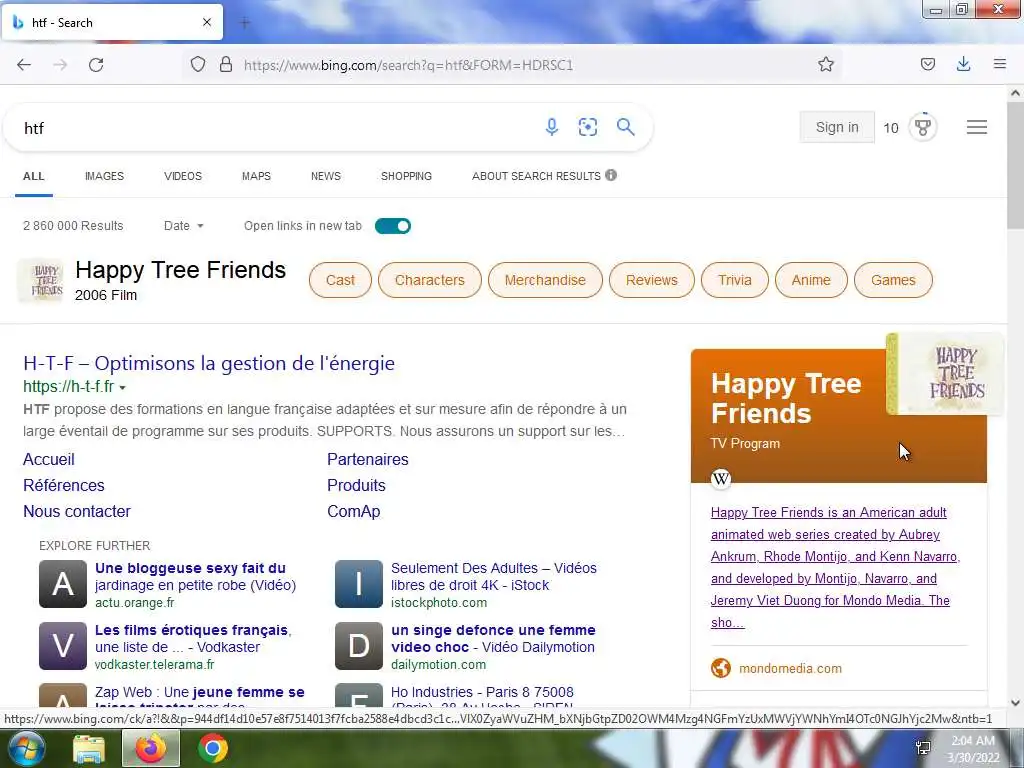Click the tracking protection shield icon

tap(198, 64)
